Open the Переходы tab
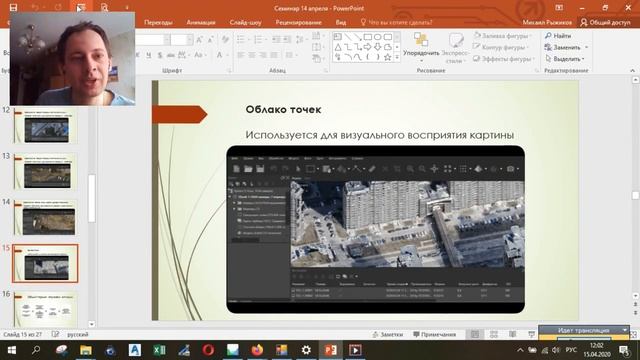640x360 pixels. click(158, 22)
